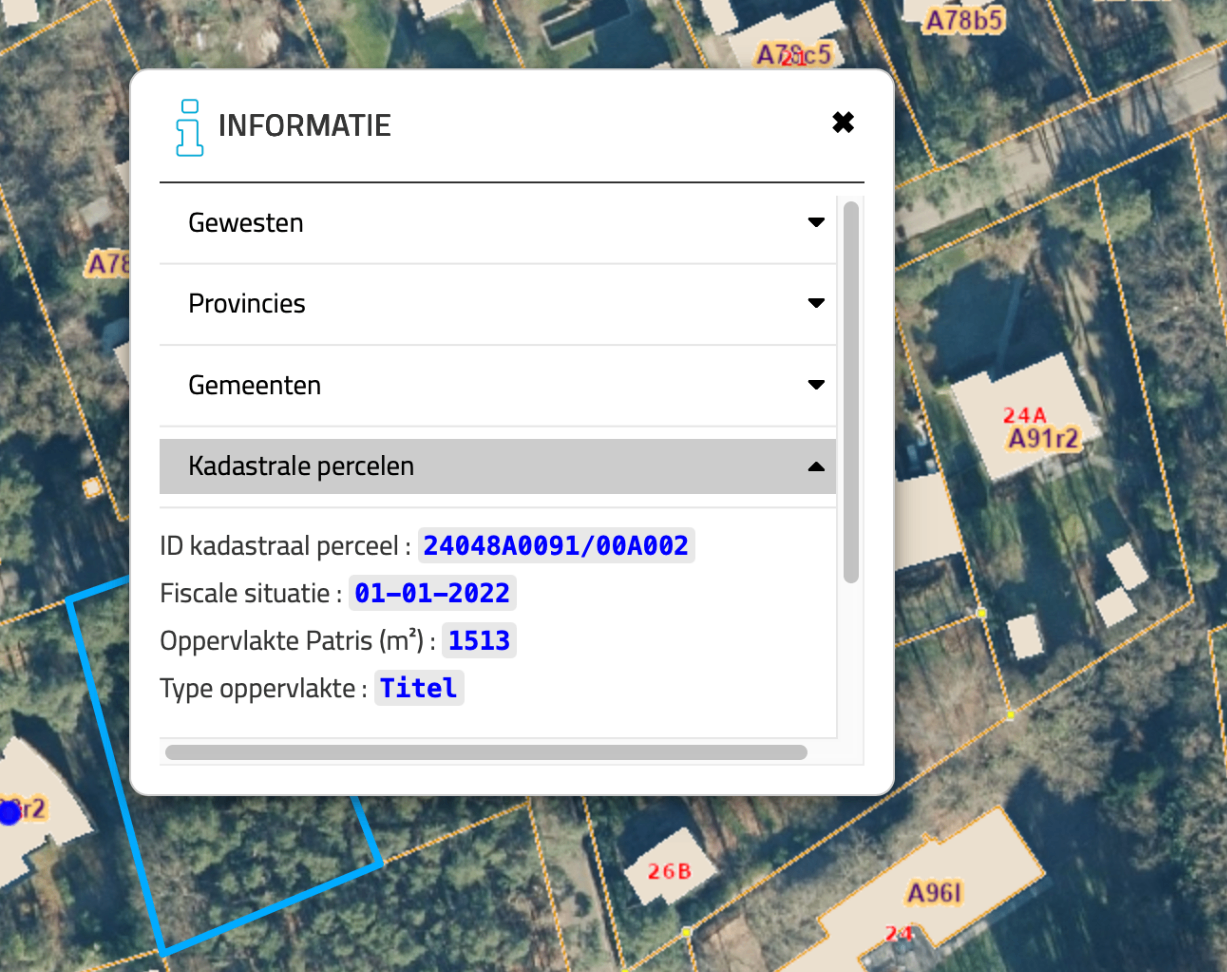Click parcel label A91r2 on map
This screenshot has width=1227, height=972.
click(x=1043, y=439)
